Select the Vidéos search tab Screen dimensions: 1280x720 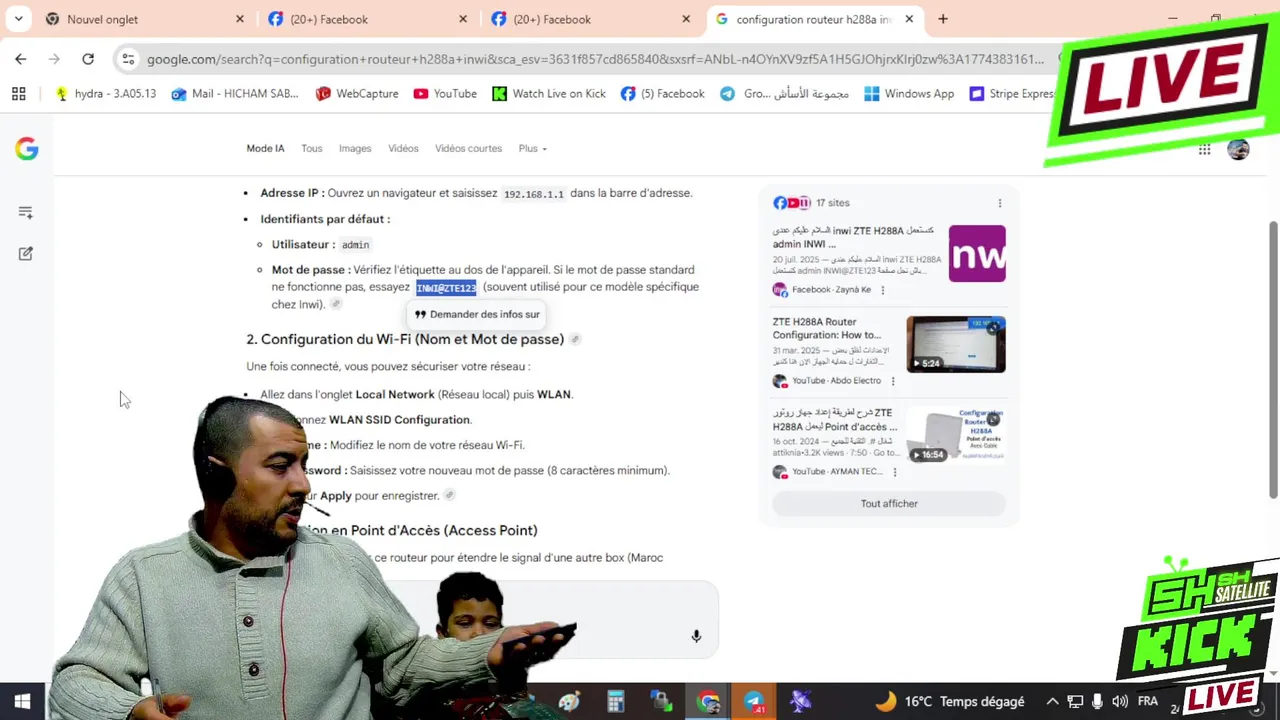tap(403, 148)
